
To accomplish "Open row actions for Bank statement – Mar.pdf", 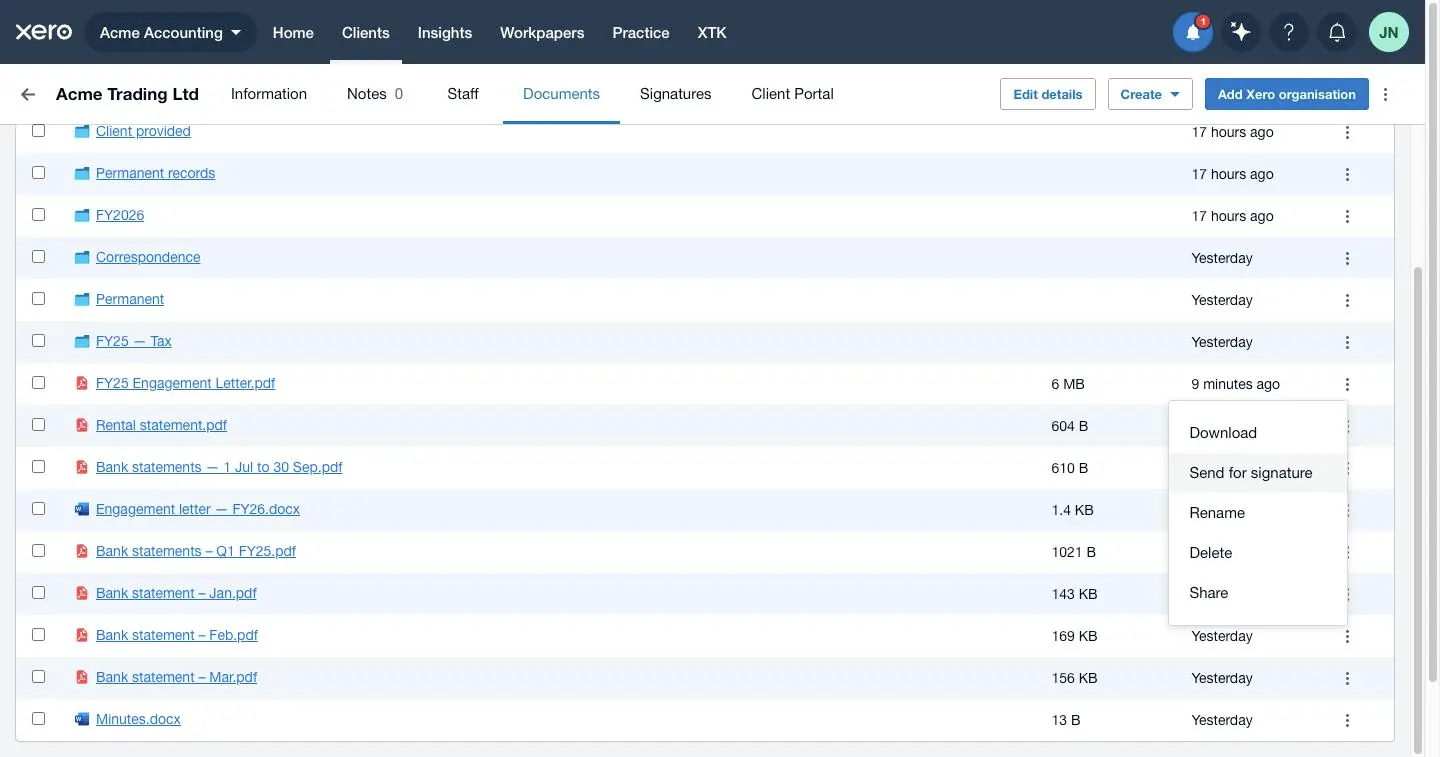I will pos(1348,678).
